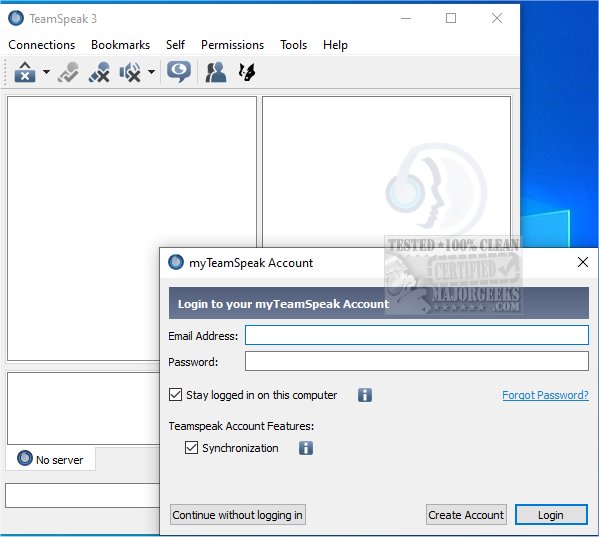Open the Self menu

pos(175,45)
